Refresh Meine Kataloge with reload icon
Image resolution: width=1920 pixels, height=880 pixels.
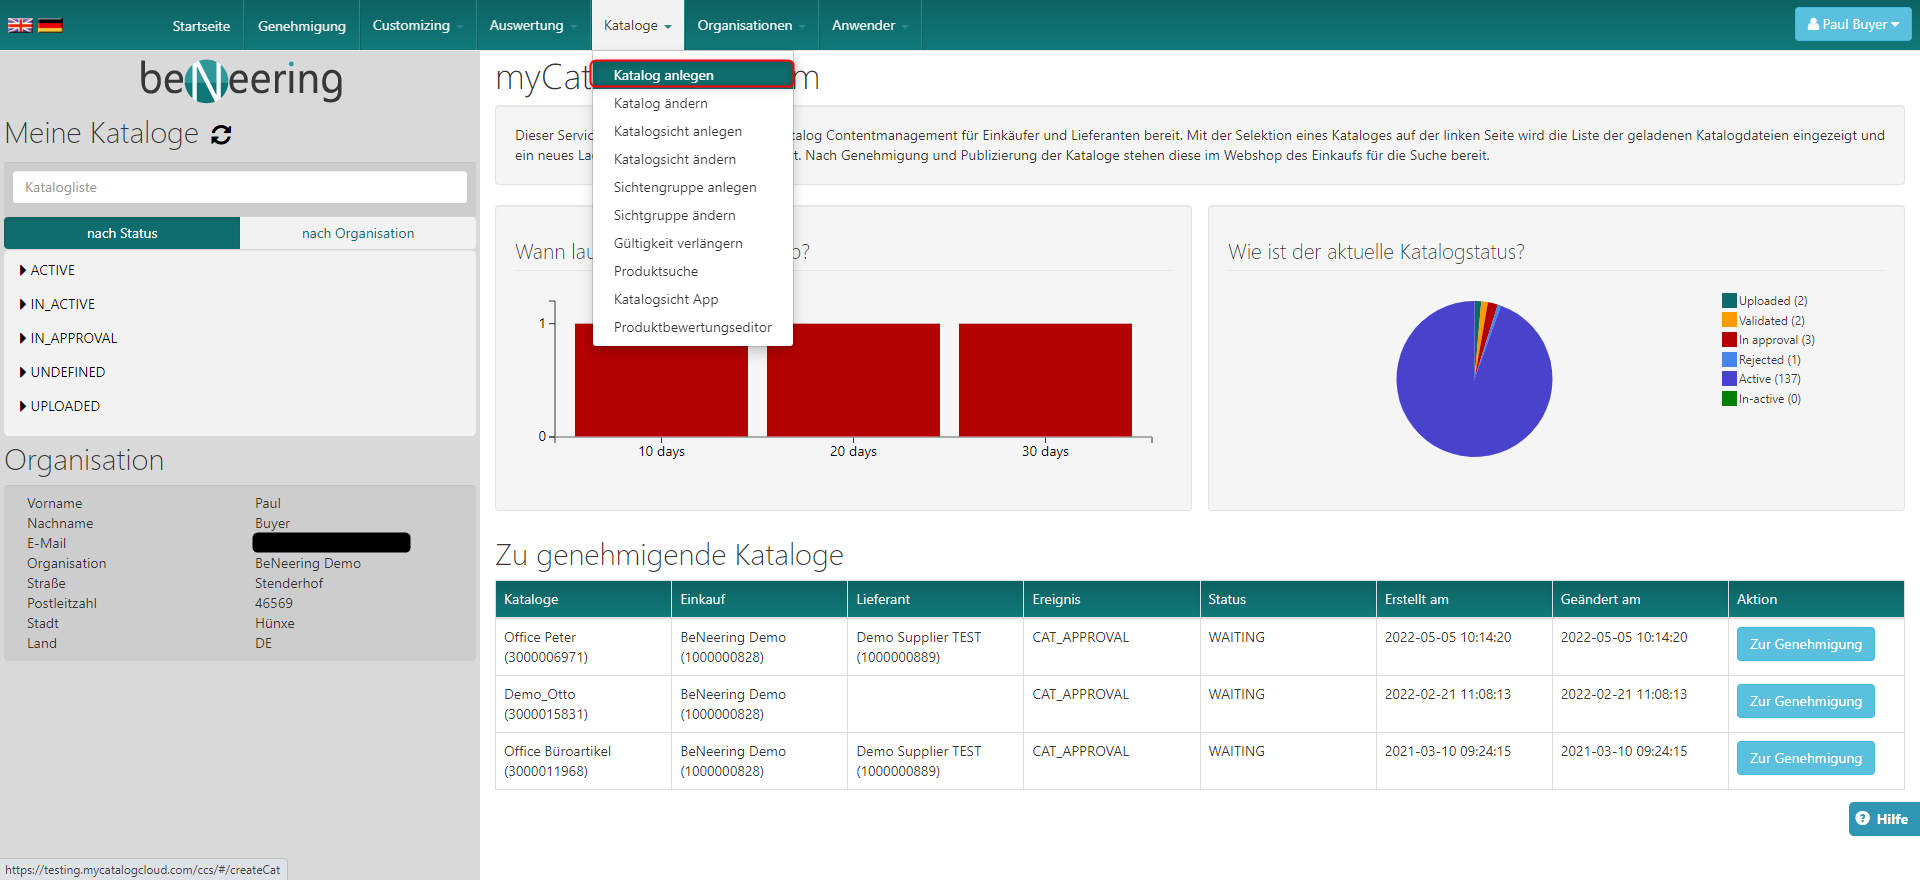pyautogui.click(x=221, y=135)
